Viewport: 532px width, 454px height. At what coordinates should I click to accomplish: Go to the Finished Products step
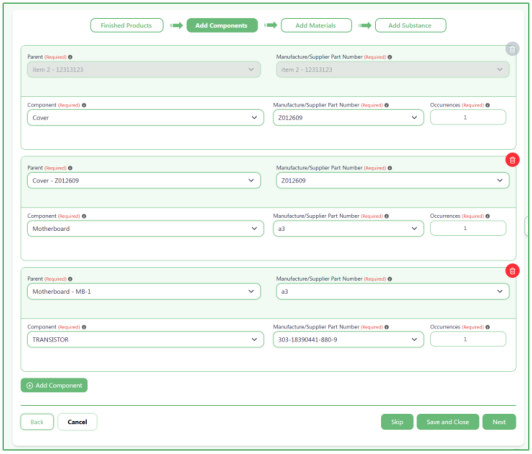point(127,25)
